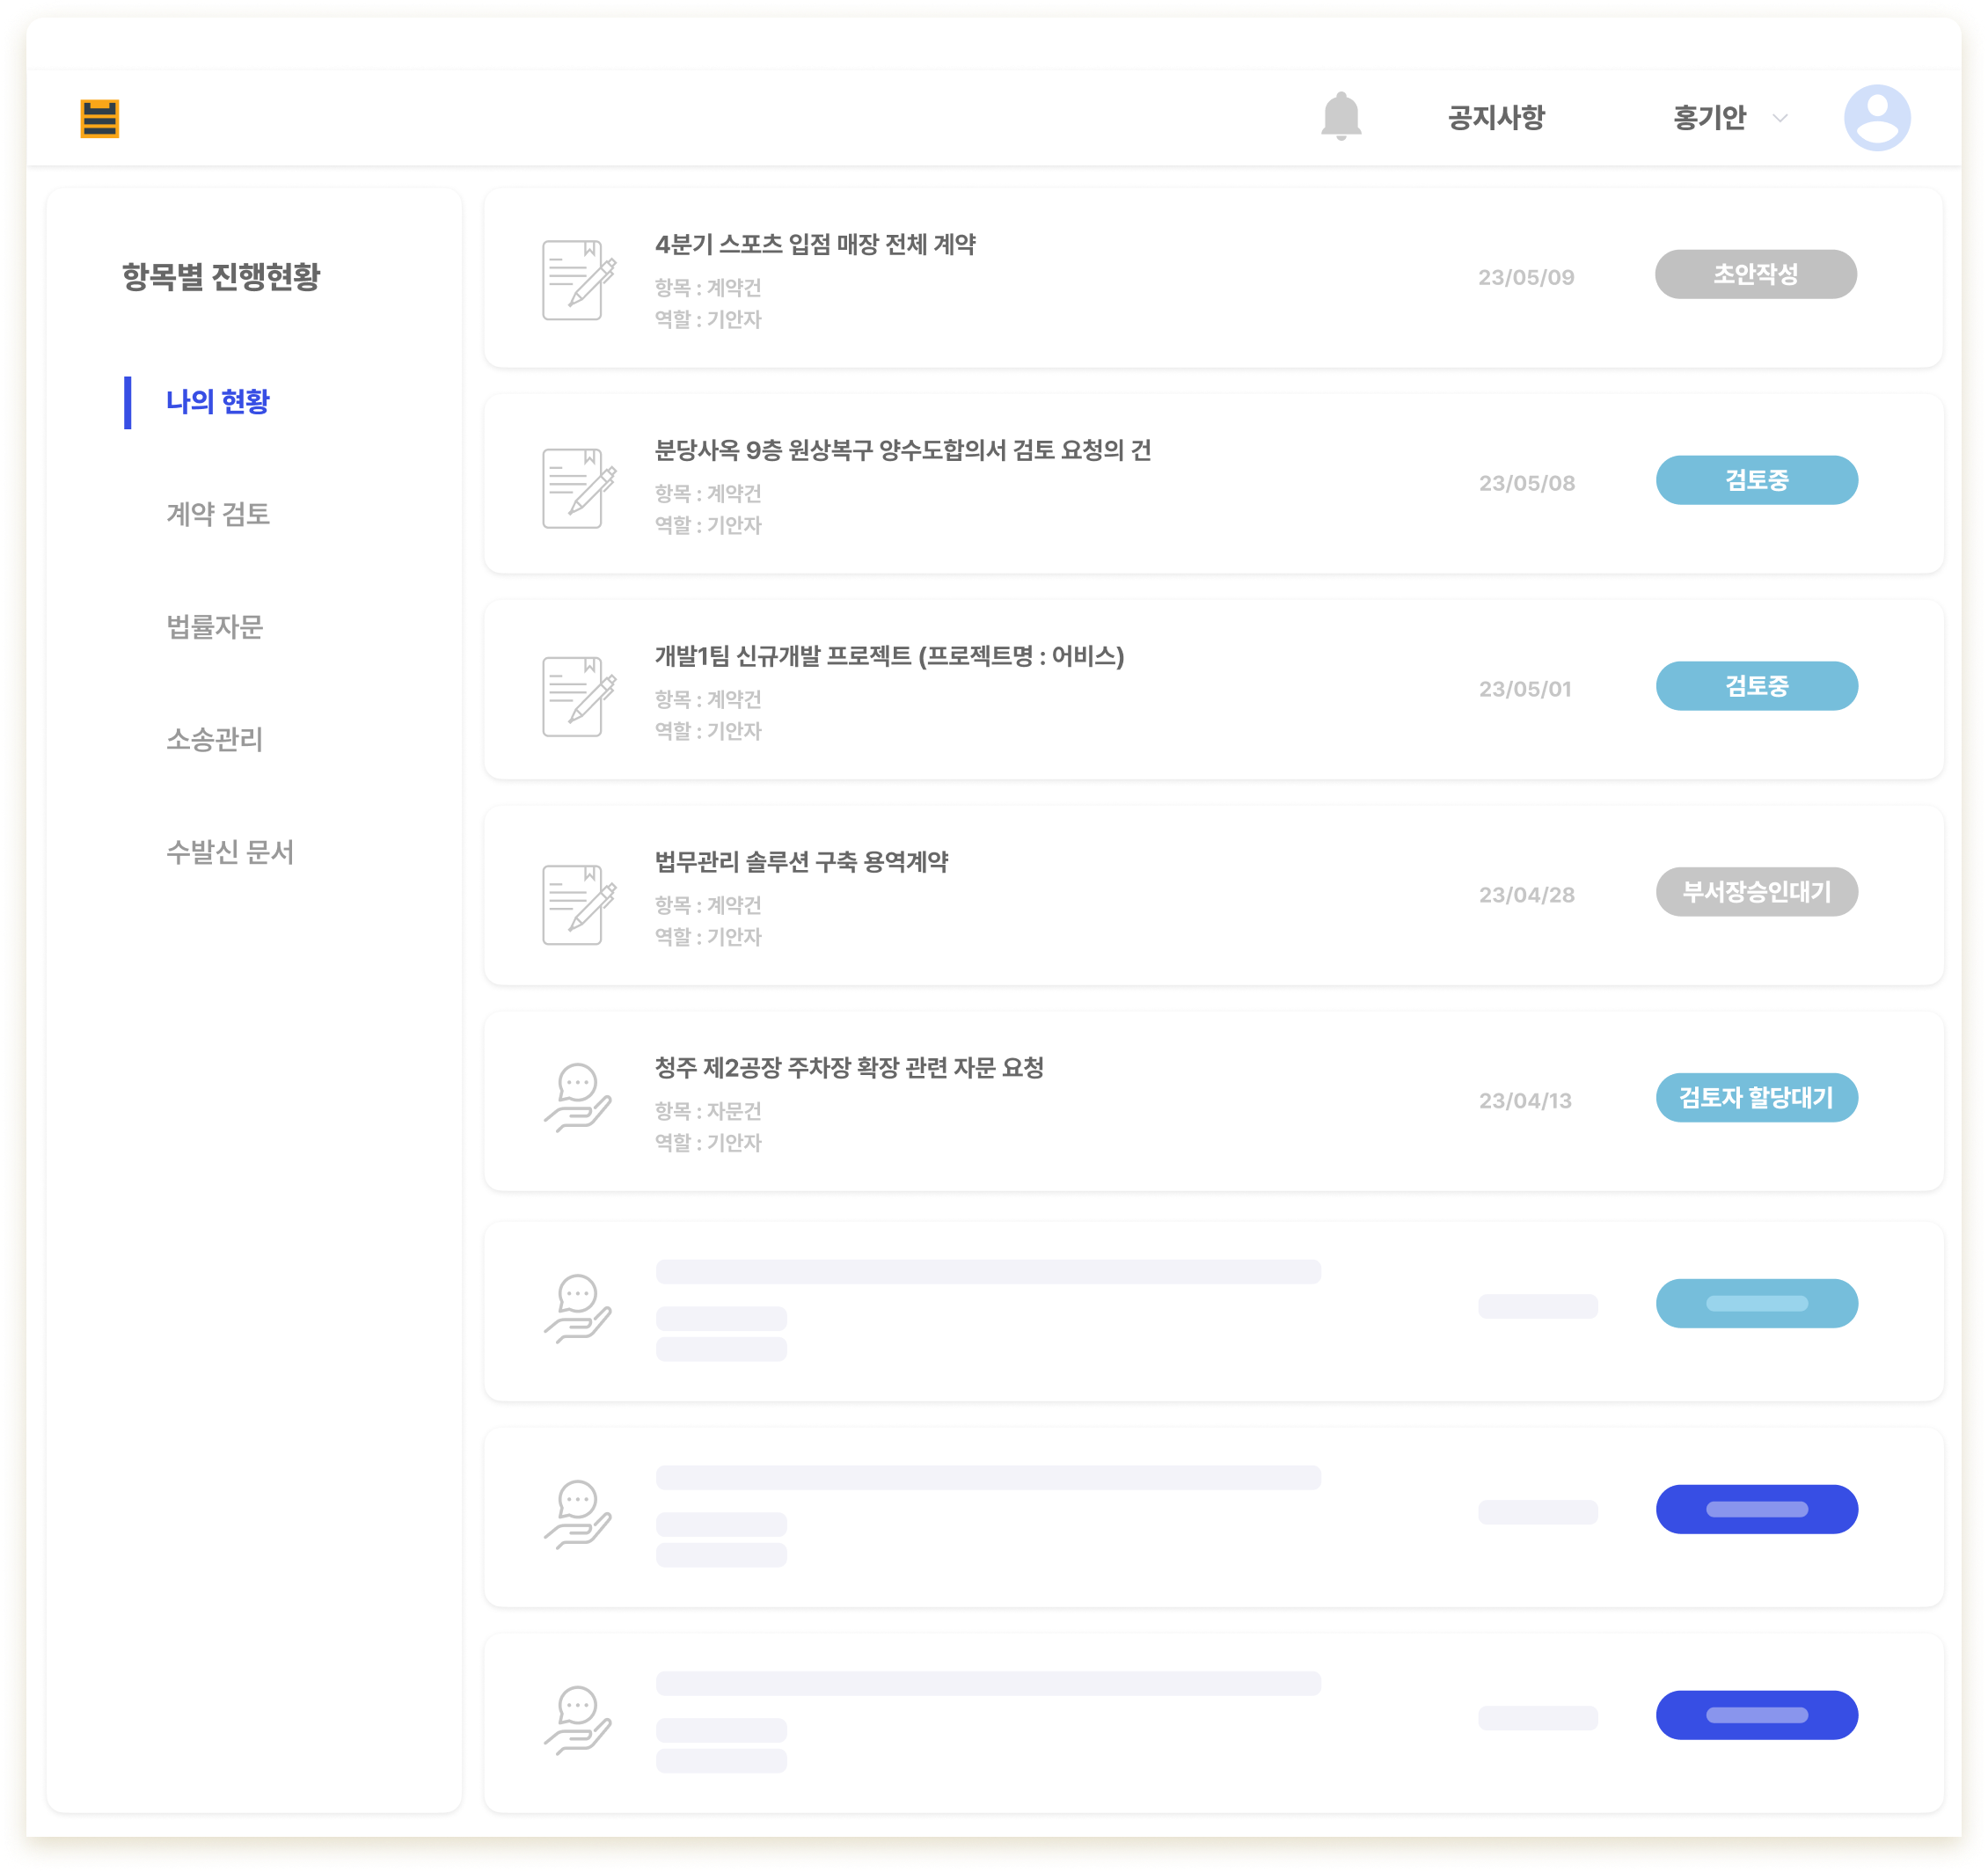1988x1872 pixels.
Task: Click title placeholder bar of first loading card
Action: click(988, 1272)
